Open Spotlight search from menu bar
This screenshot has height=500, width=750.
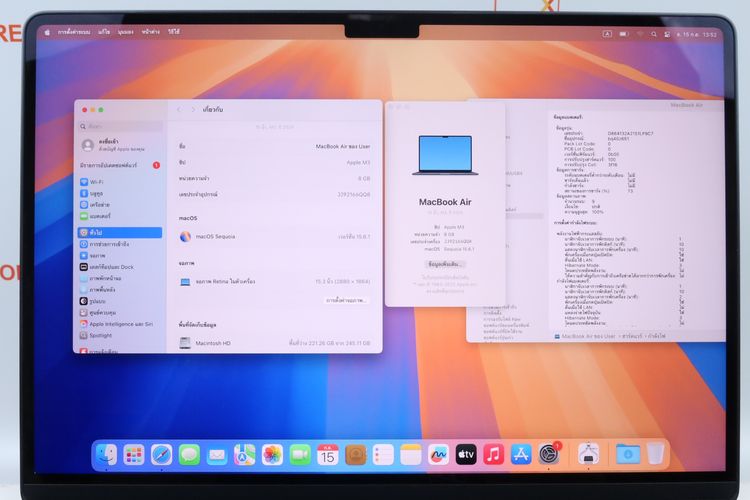tap(653, 34)
